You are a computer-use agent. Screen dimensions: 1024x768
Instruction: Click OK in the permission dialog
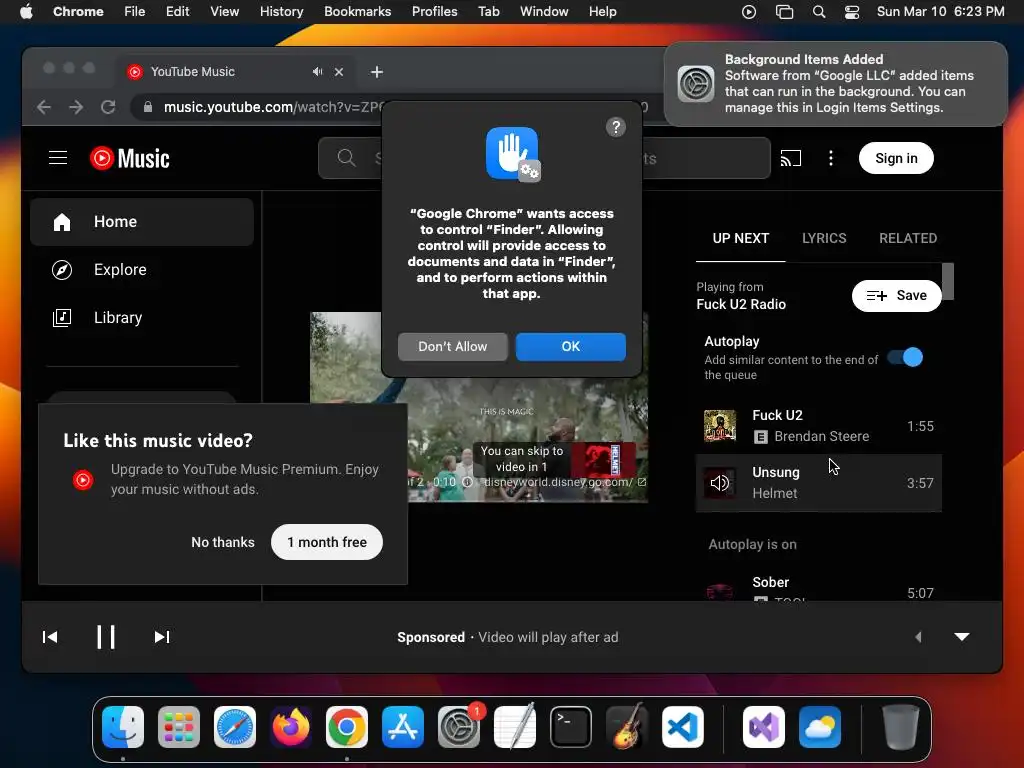click(x=570, y=347)
